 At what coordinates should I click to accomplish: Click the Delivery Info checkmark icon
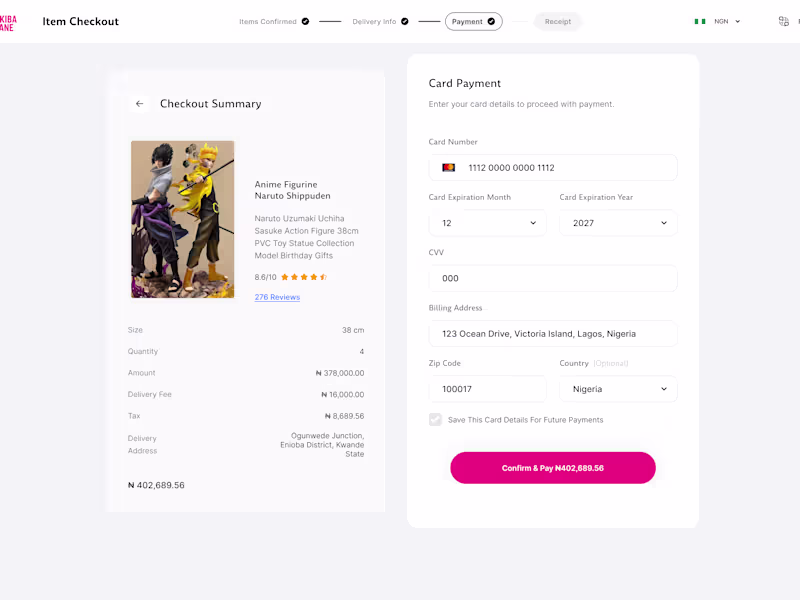(405, 21)
